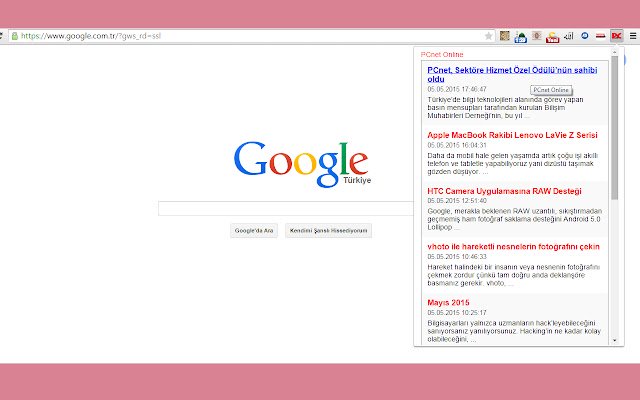Open the Mayıs 2015 article link

coord(448,303)
